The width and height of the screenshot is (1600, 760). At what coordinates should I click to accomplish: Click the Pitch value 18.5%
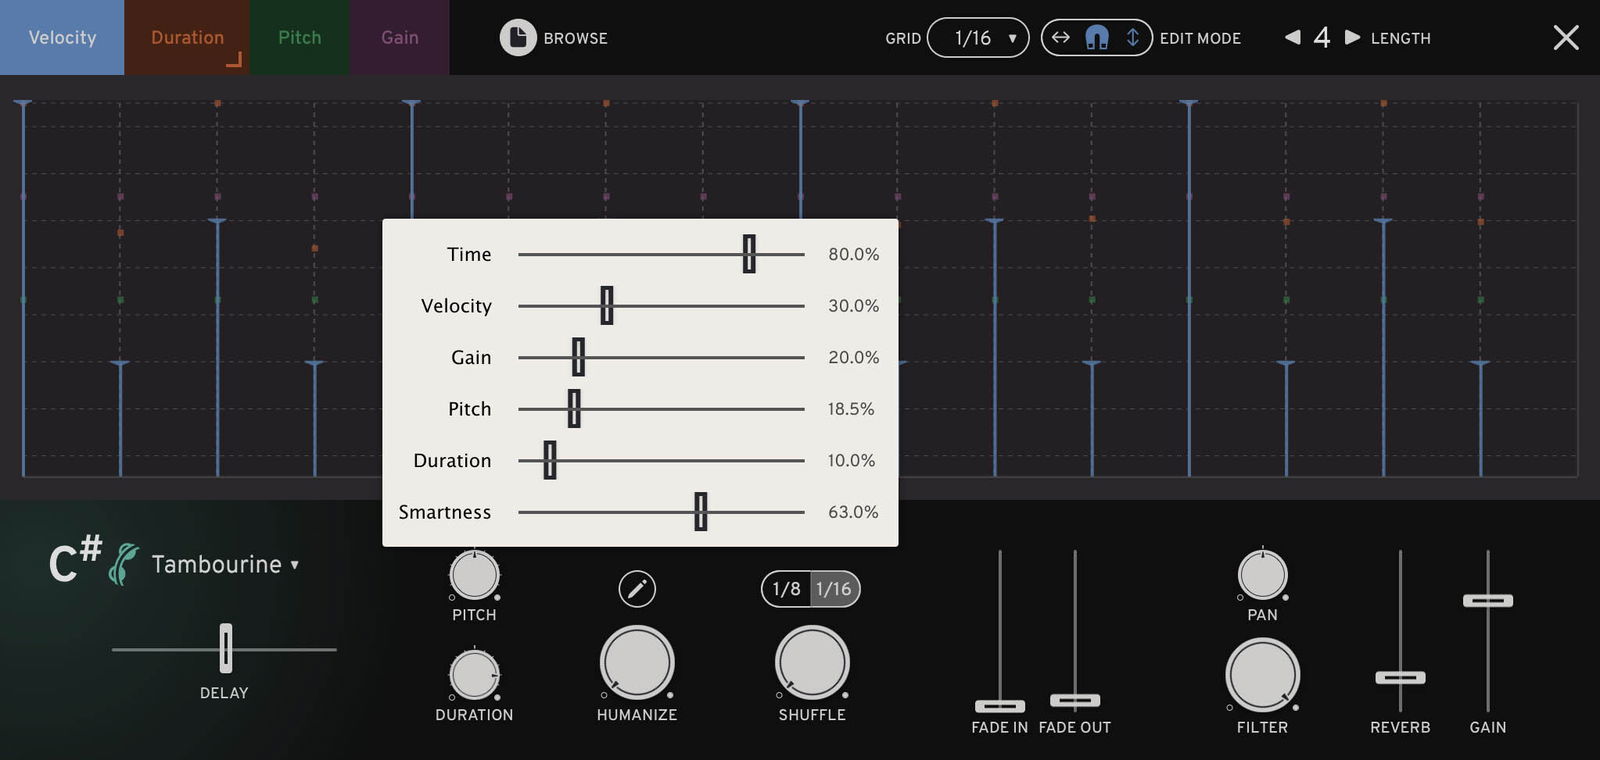pos(851,409)
